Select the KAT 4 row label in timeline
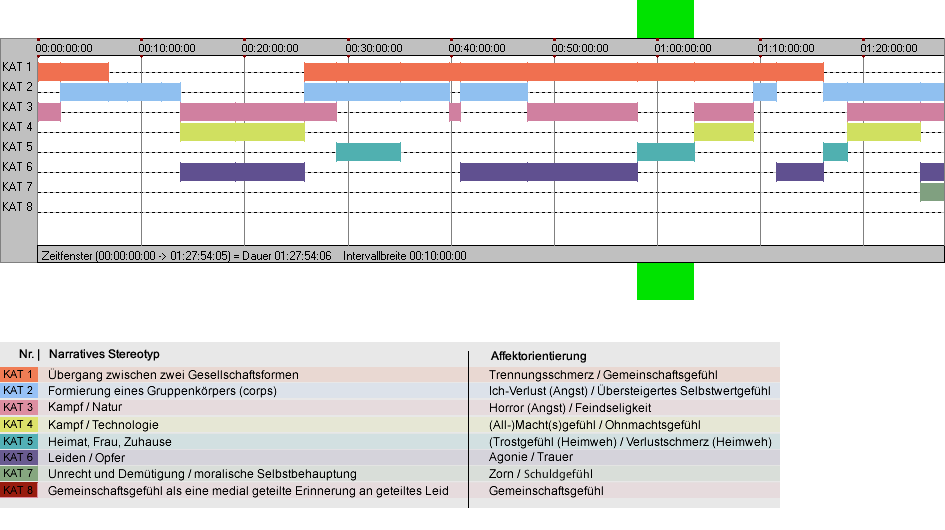 pyautogui.click(x=17, y=127)
